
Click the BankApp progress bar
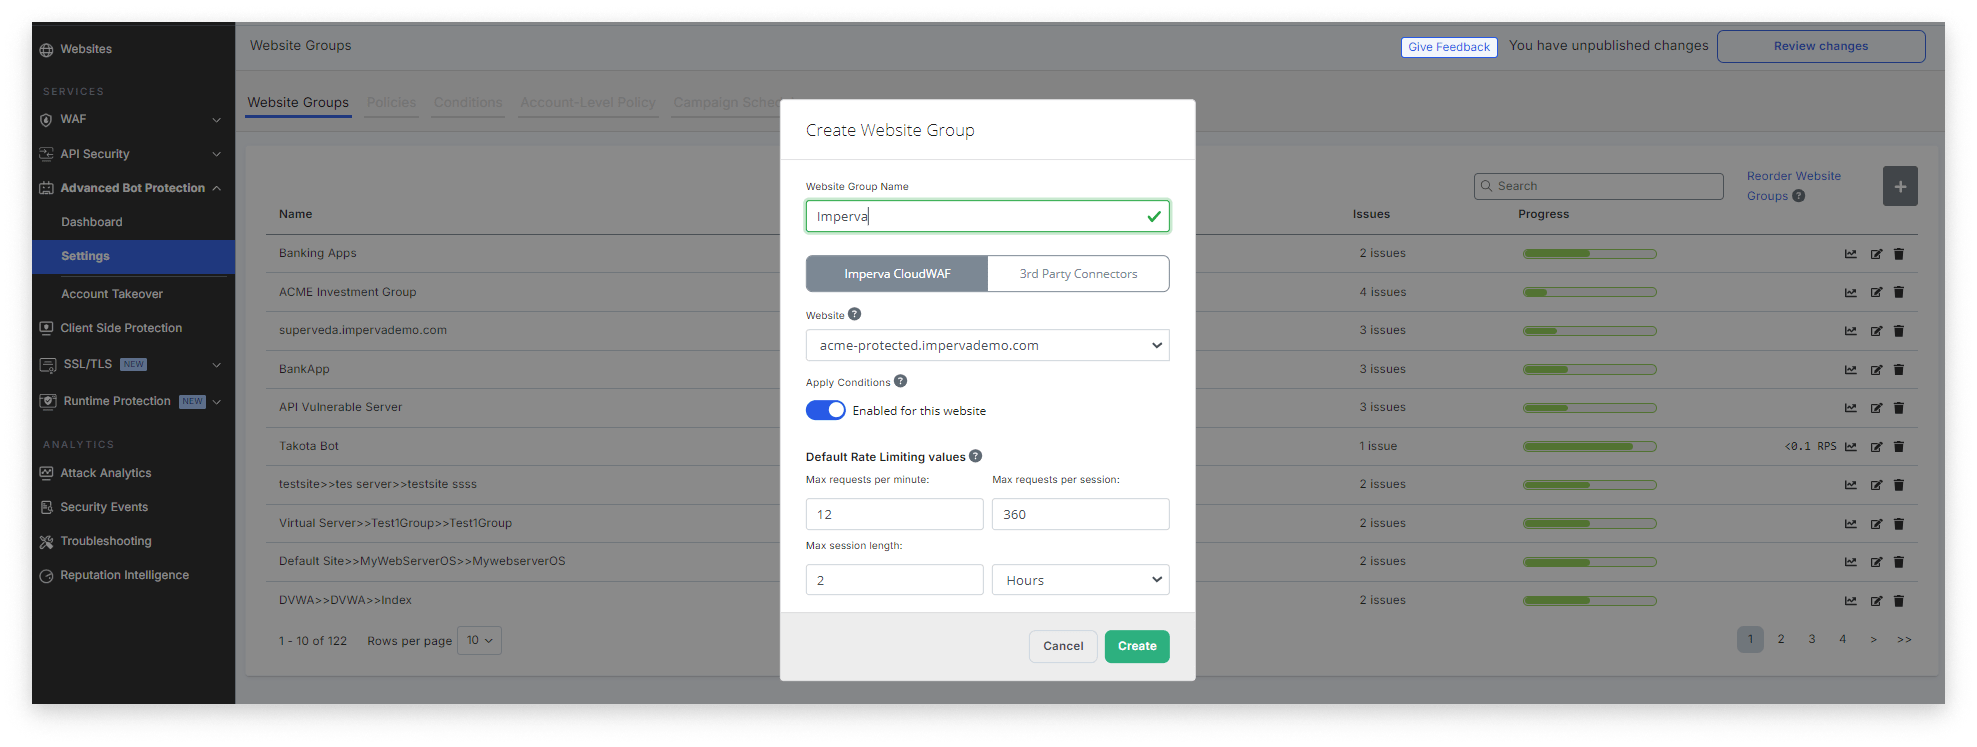click(x=1589, y=370)
